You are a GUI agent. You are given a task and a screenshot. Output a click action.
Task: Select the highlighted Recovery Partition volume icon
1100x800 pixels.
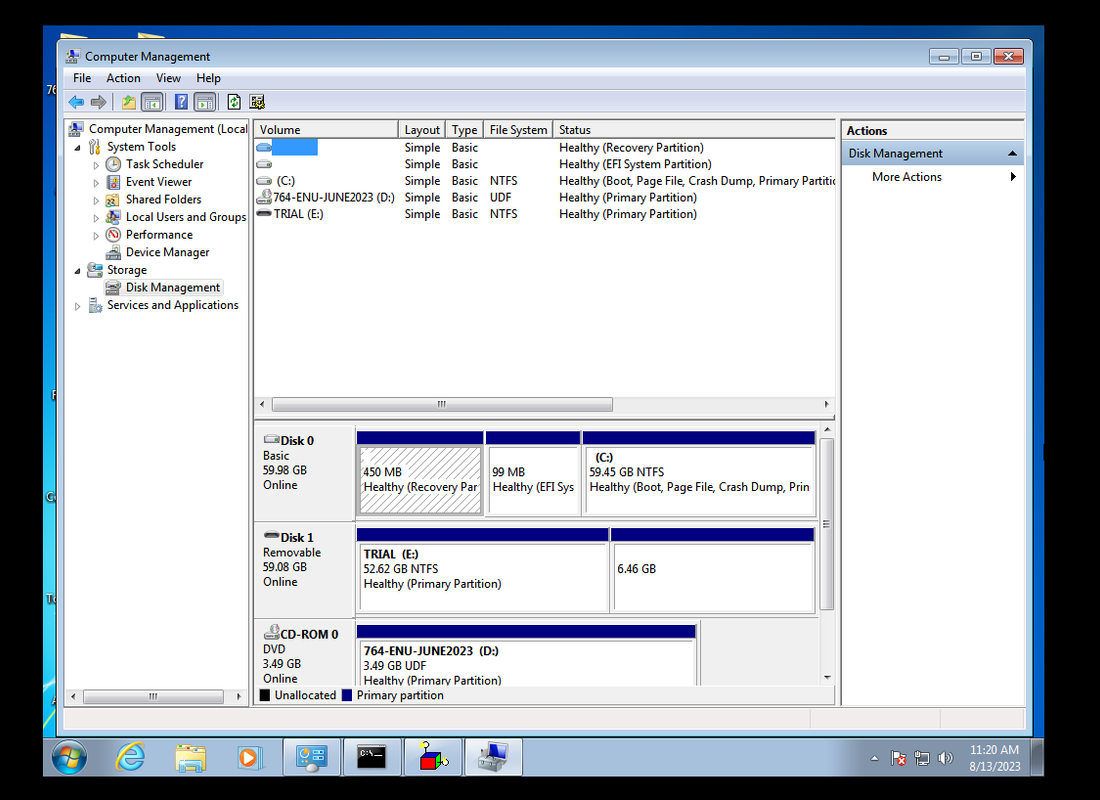[264, 147]
